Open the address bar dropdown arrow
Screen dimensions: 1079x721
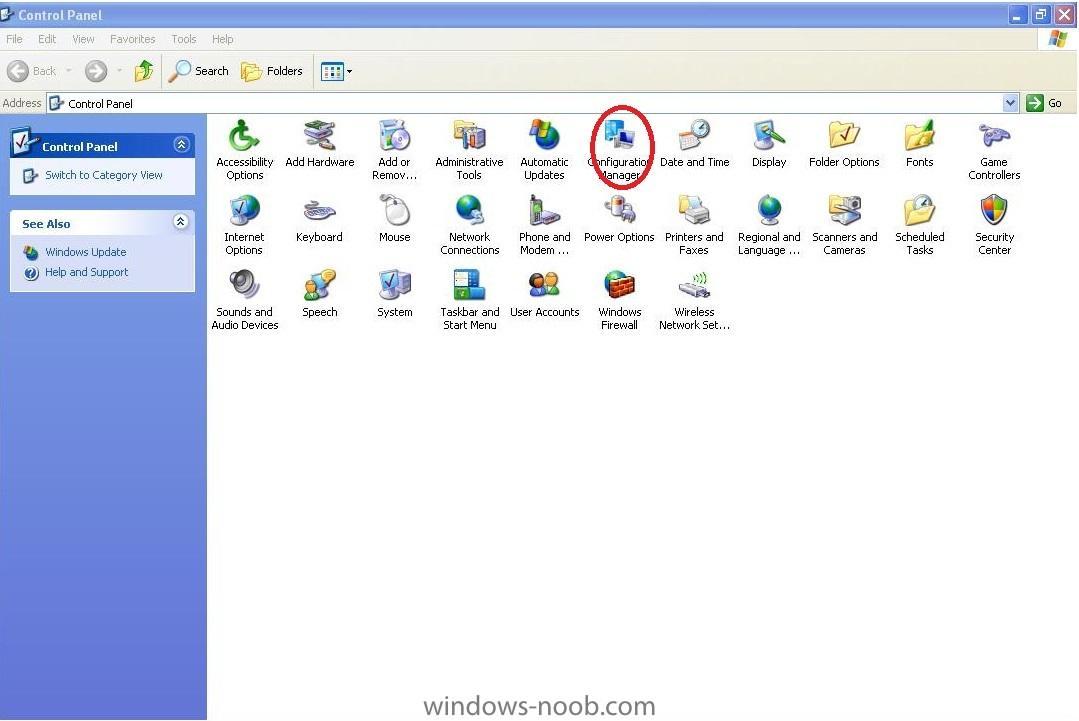(1009, 103)
